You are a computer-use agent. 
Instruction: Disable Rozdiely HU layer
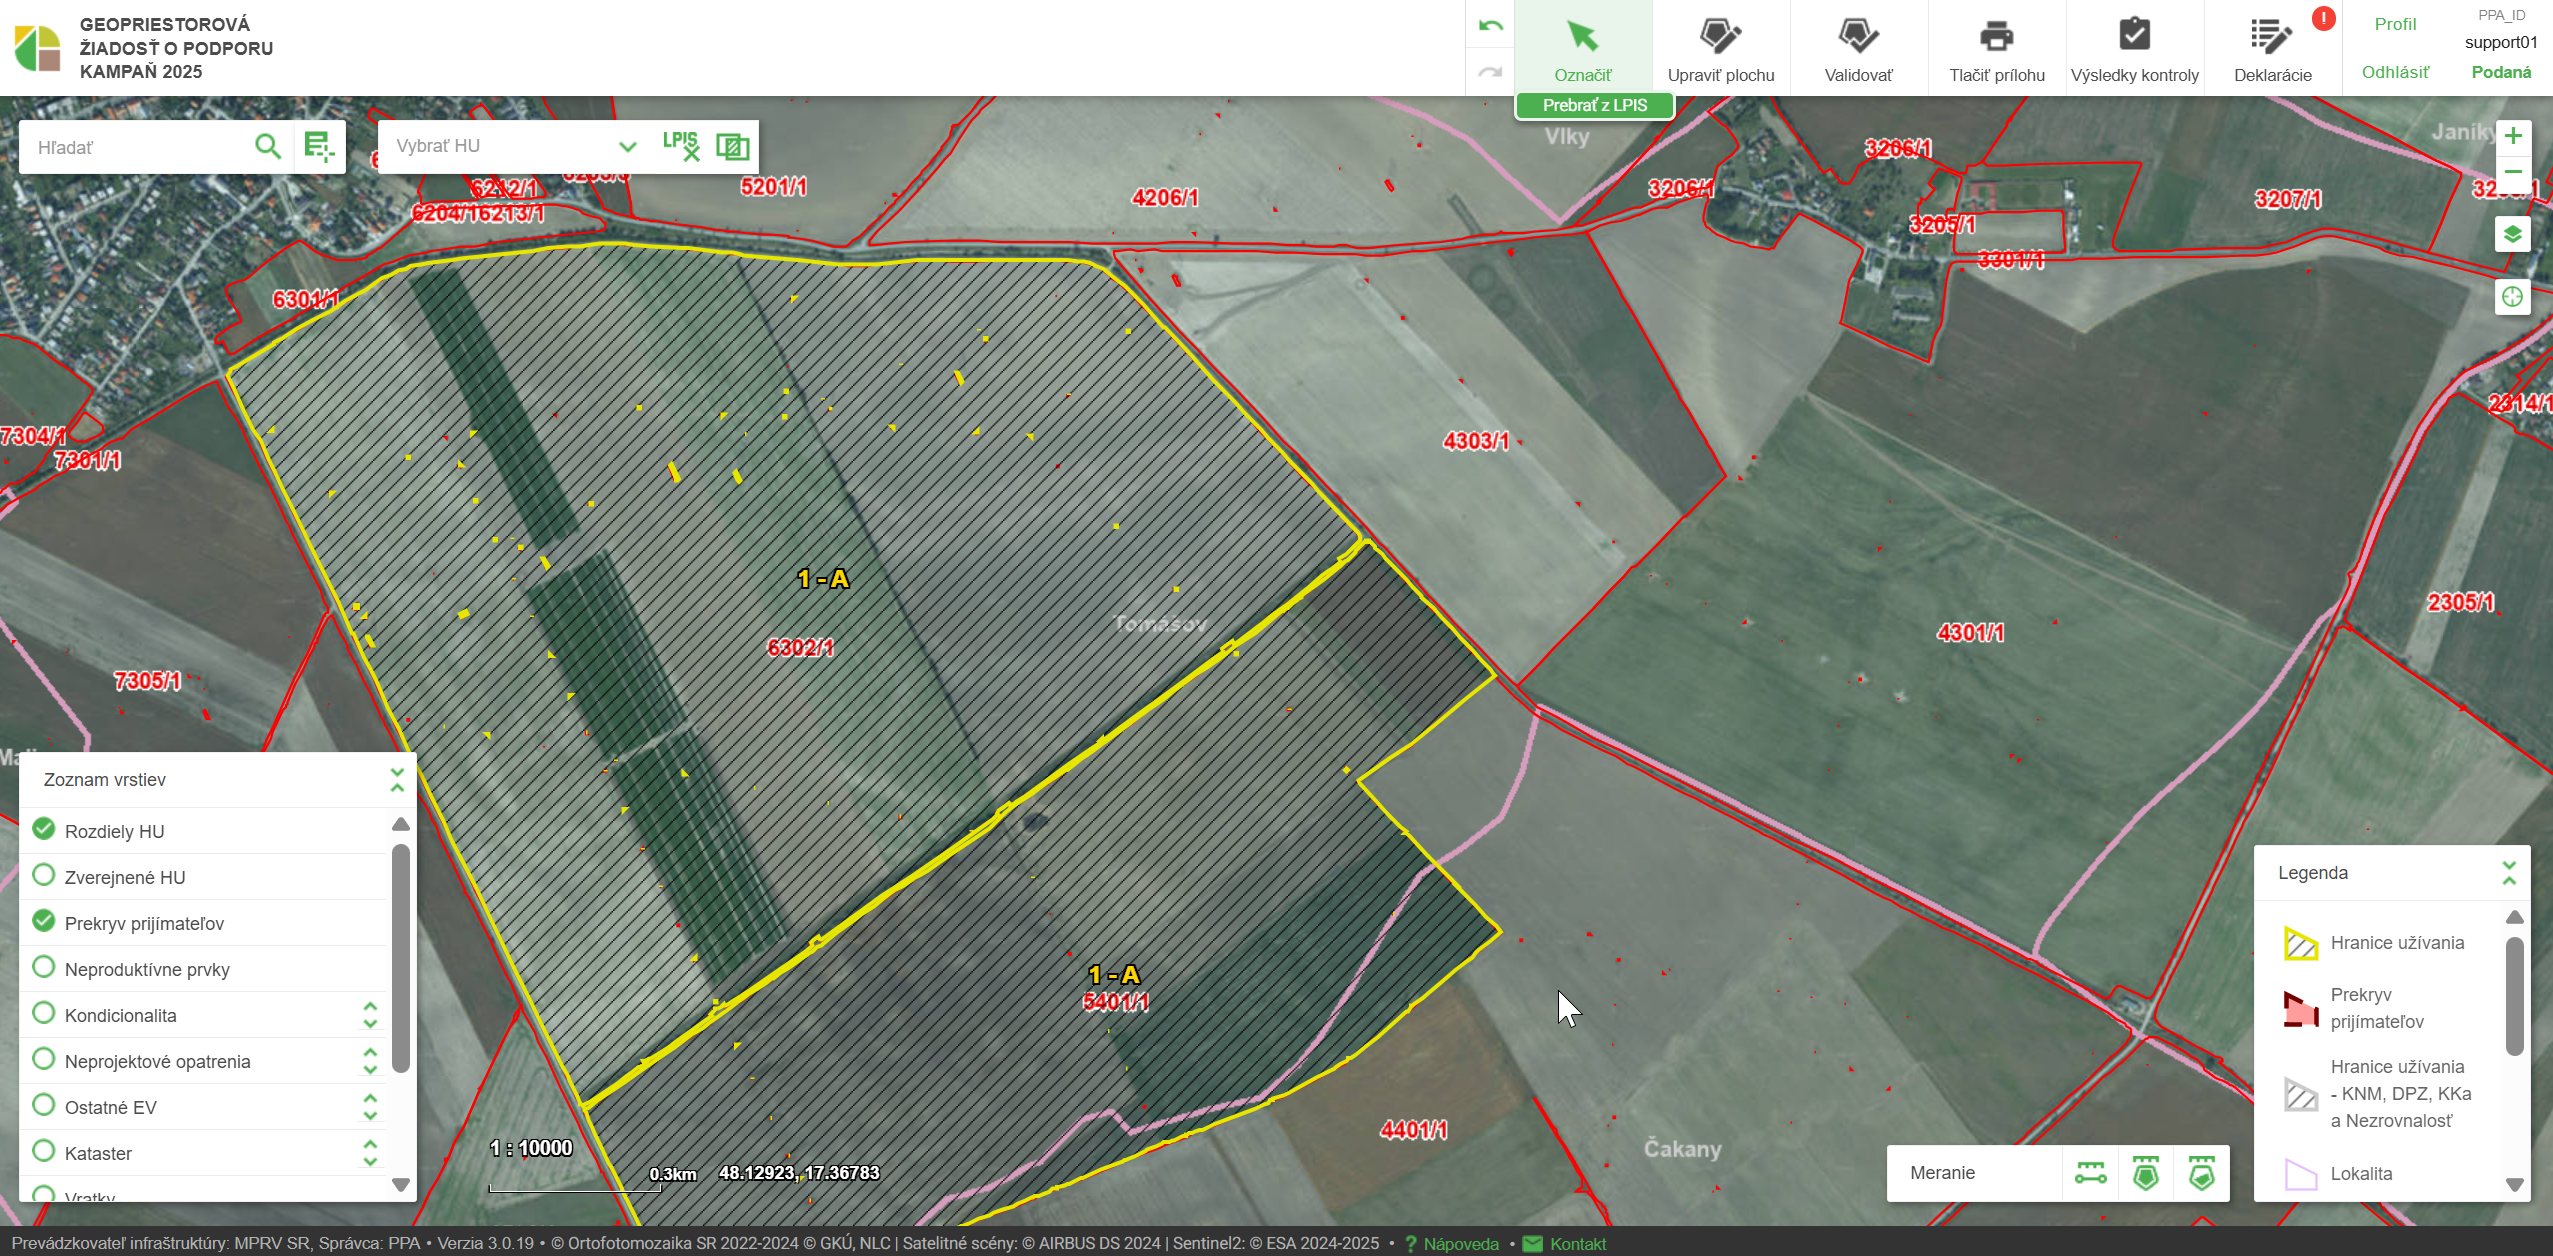[43, 829]
